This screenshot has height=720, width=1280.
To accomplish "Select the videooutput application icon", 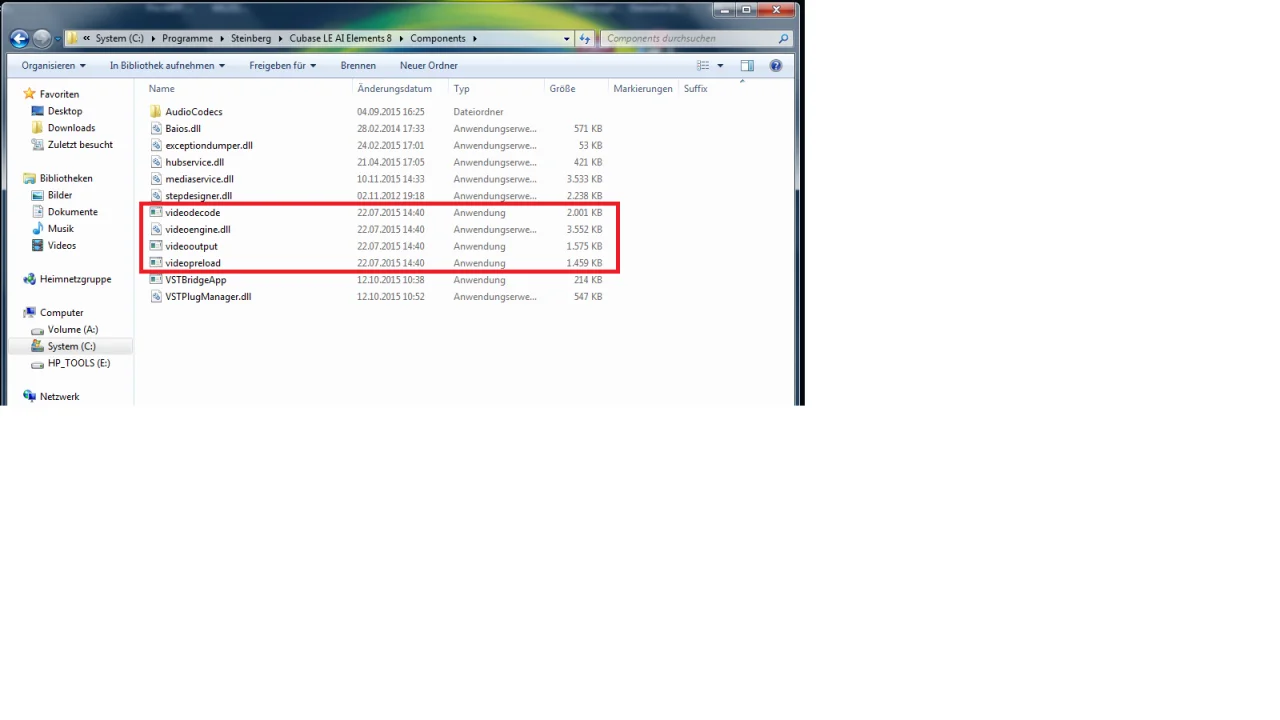I will 155,246.
